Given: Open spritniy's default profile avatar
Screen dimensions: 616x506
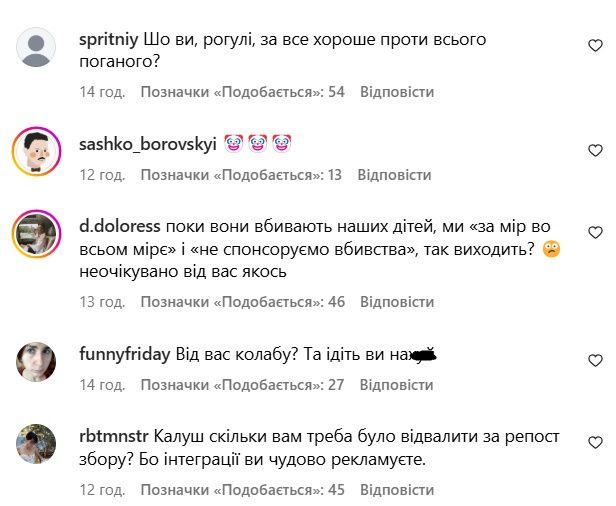Looking at the screenshot, I should pyautogui.click(x=37, y=46).
